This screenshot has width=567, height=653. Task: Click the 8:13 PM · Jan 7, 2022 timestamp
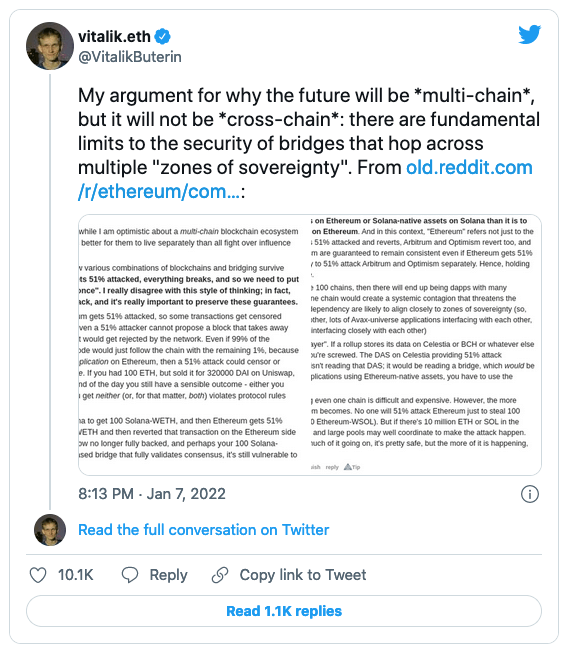[152, 494]
